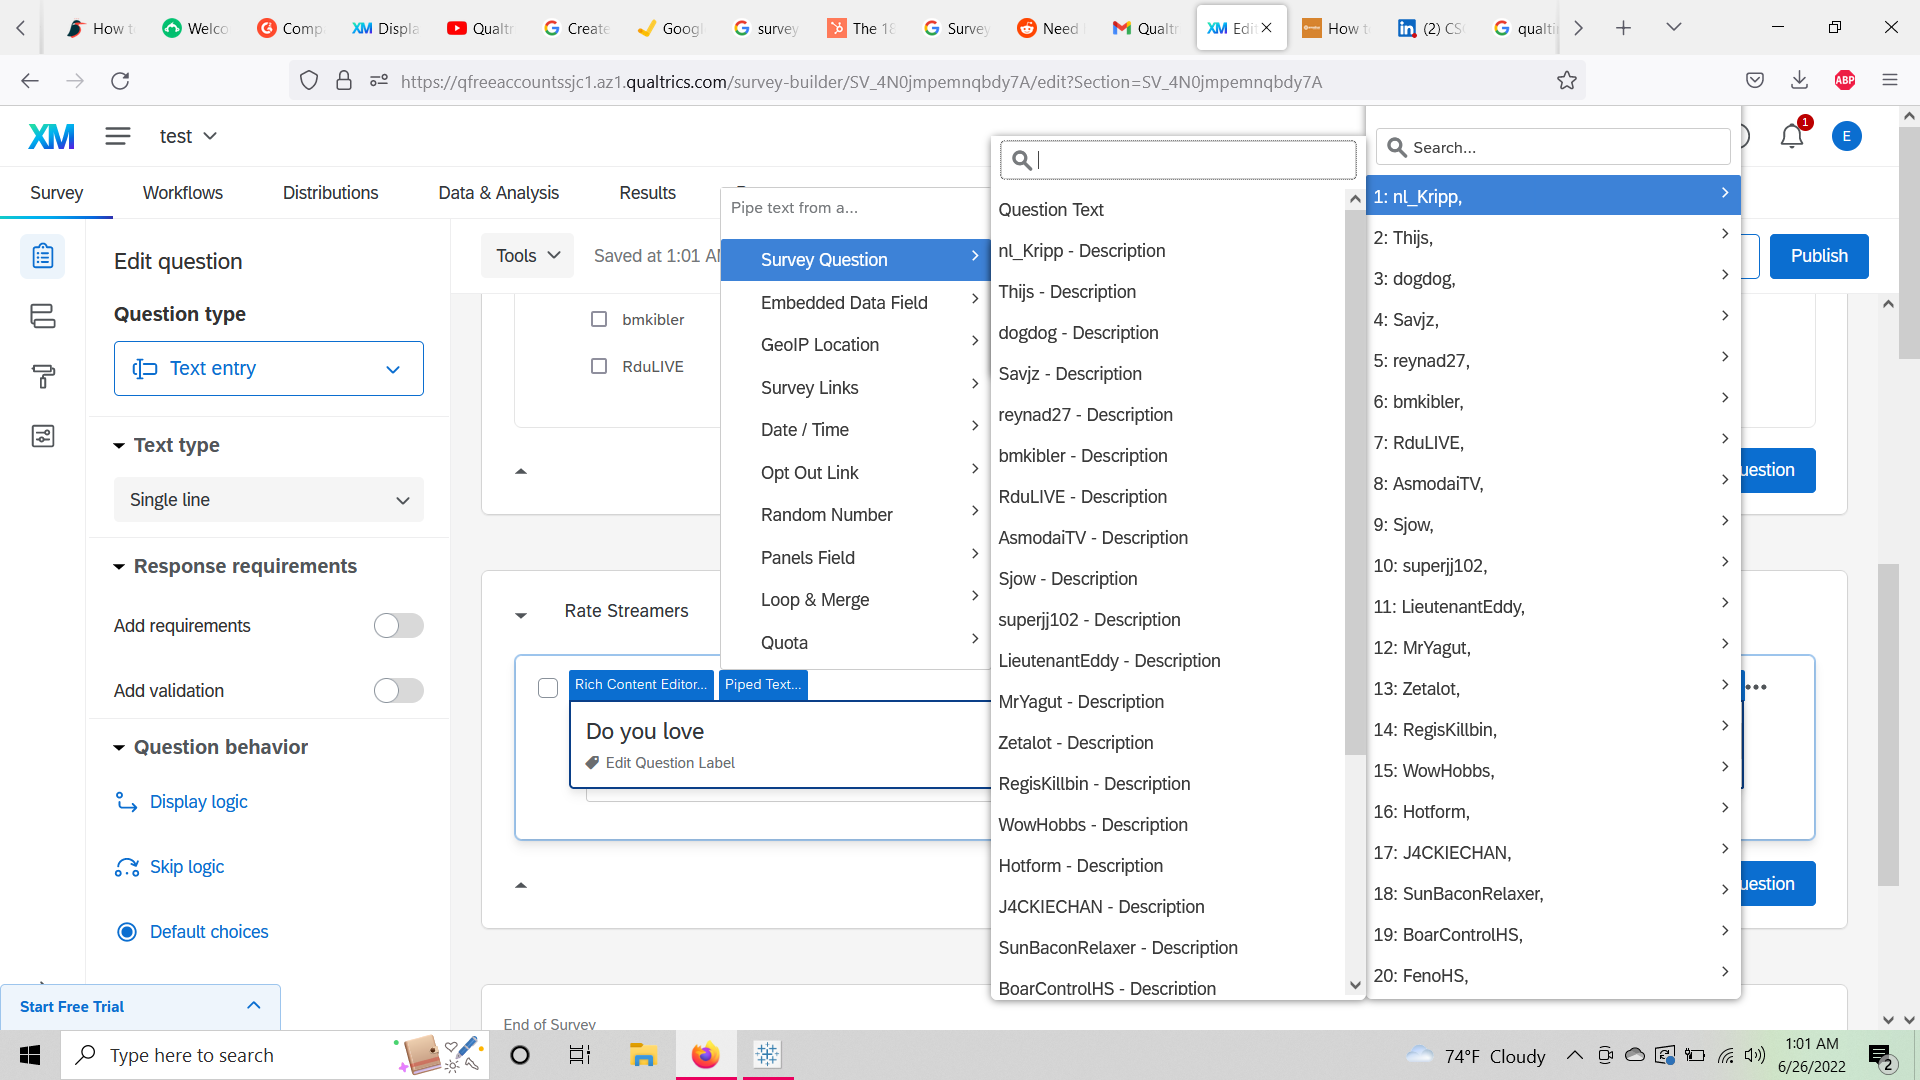1920x1080 pixels.
Task: Check the RduLIVE checkbox
Action: 599,366
